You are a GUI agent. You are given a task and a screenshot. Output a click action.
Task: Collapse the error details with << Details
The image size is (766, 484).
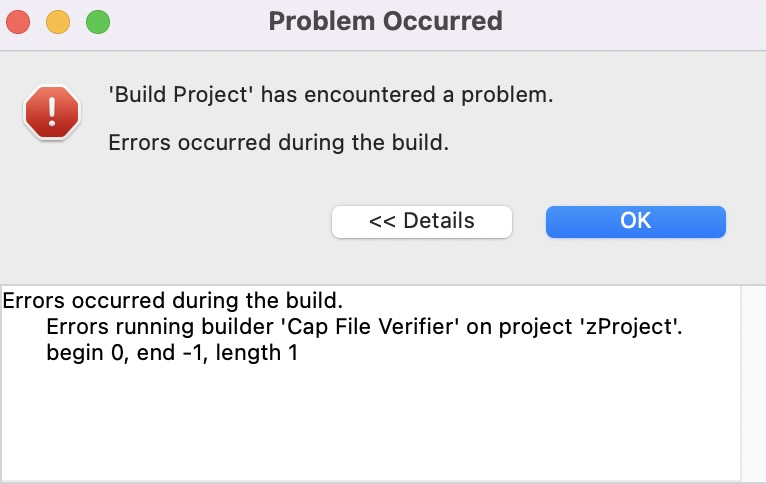coord(421,221)
